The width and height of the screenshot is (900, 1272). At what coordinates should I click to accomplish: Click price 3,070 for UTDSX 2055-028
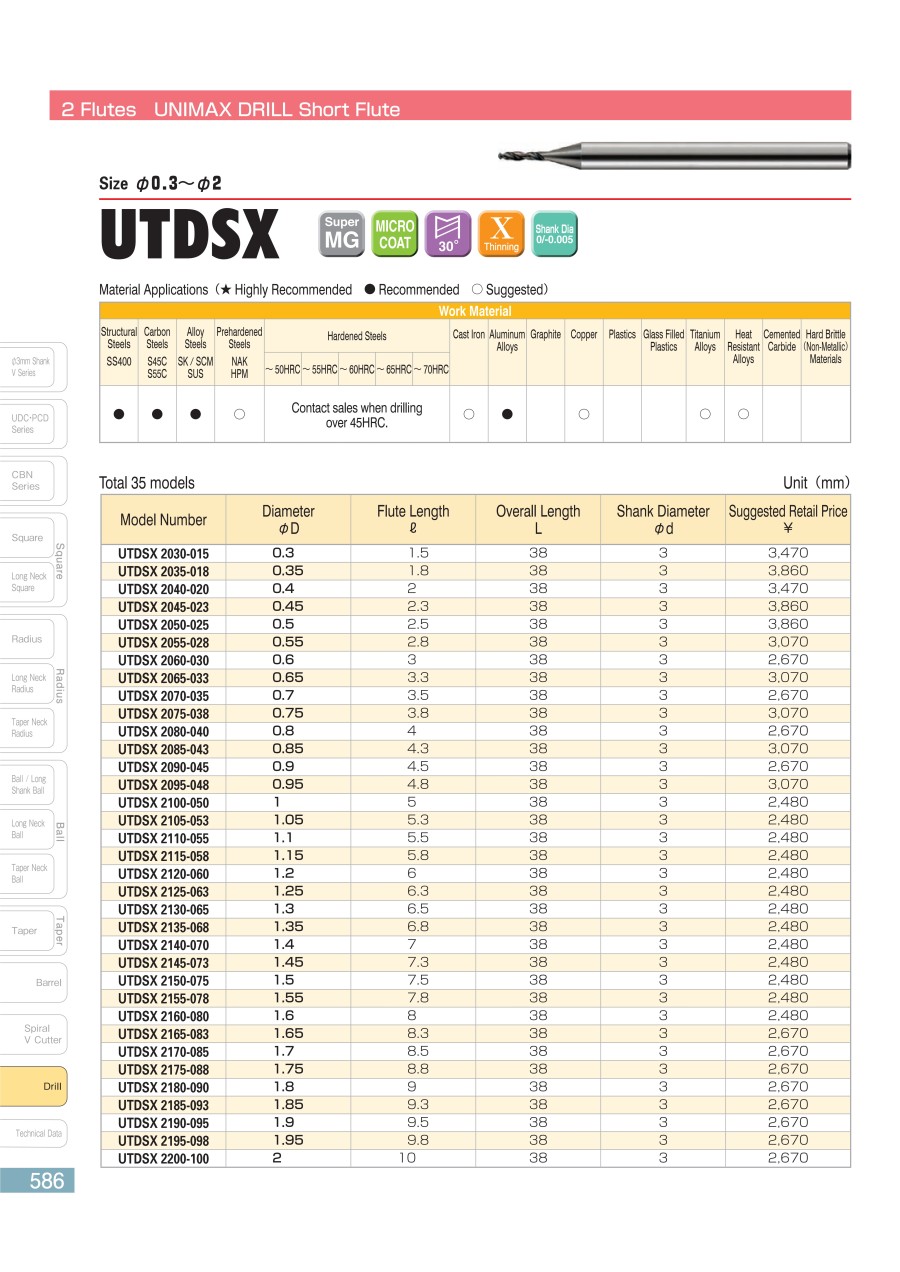click(788, 642)
